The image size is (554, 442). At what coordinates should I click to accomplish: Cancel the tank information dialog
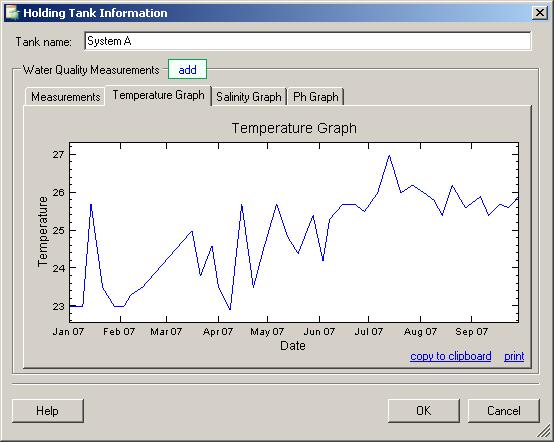click(504, 411)
